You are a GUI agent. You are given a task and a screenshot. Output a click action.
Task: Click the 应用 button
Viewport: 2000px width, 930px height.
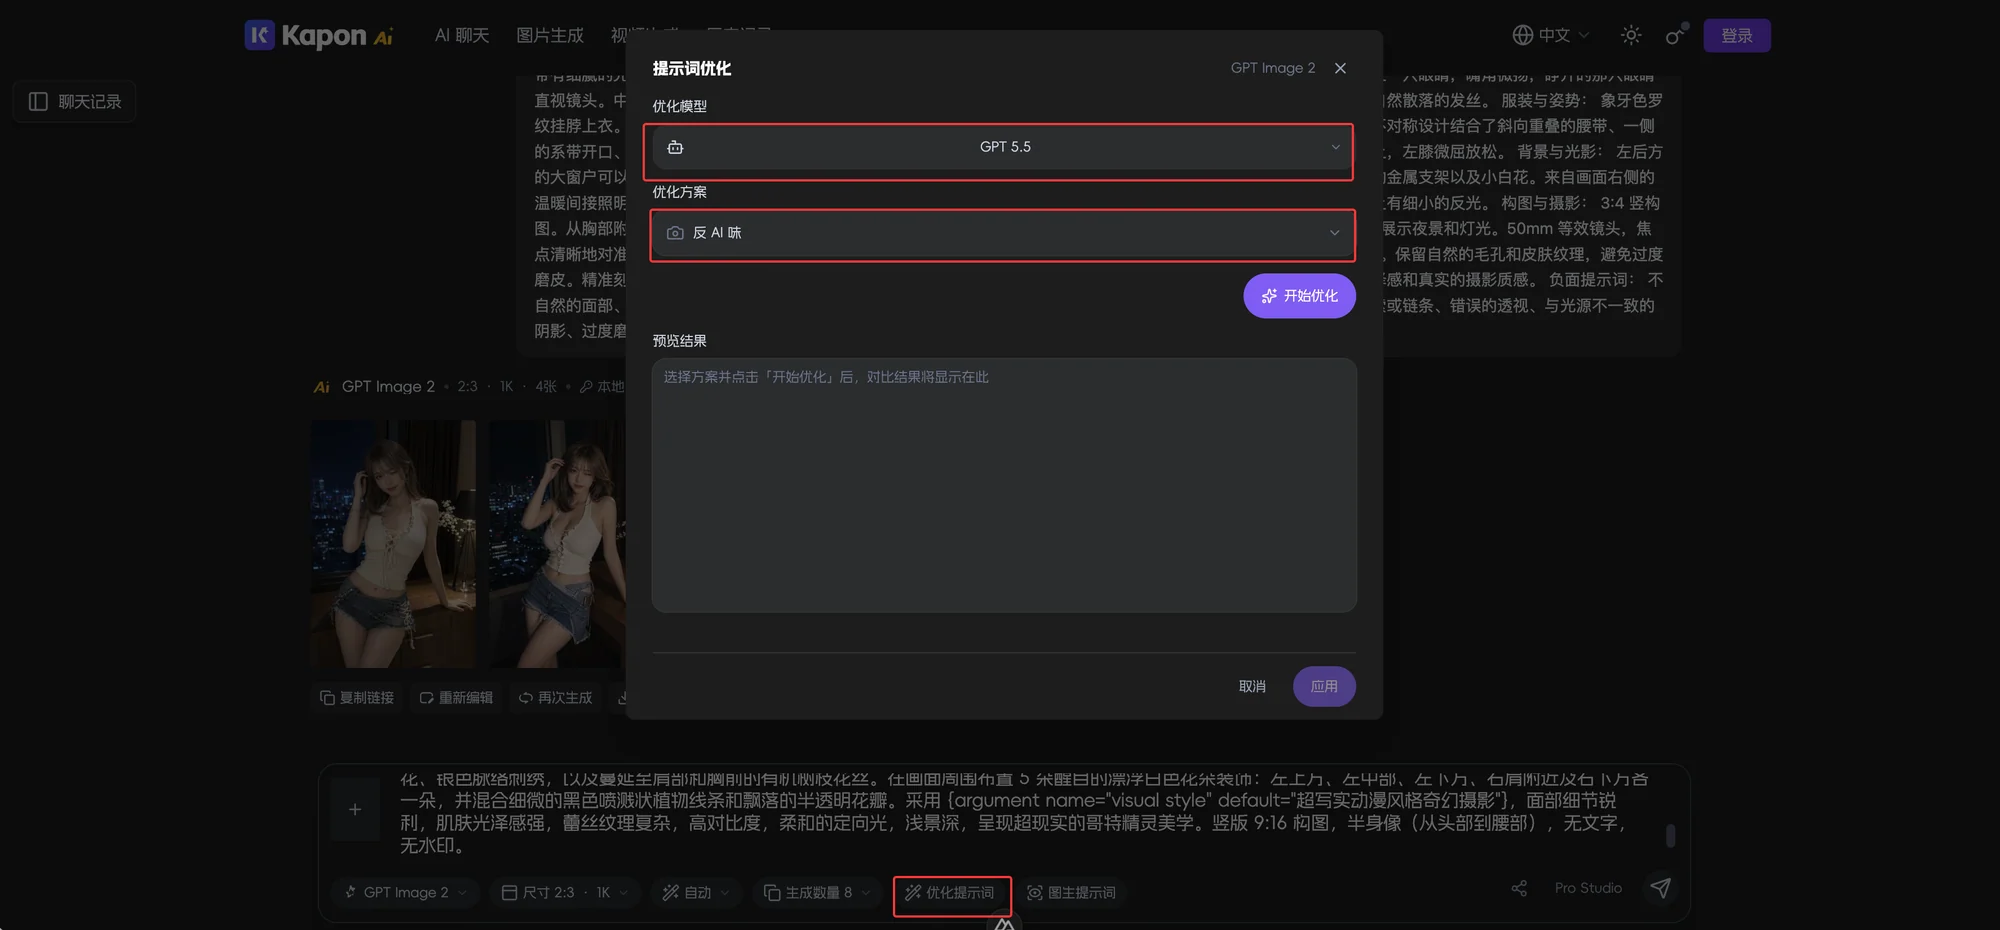click(1324, 686)
